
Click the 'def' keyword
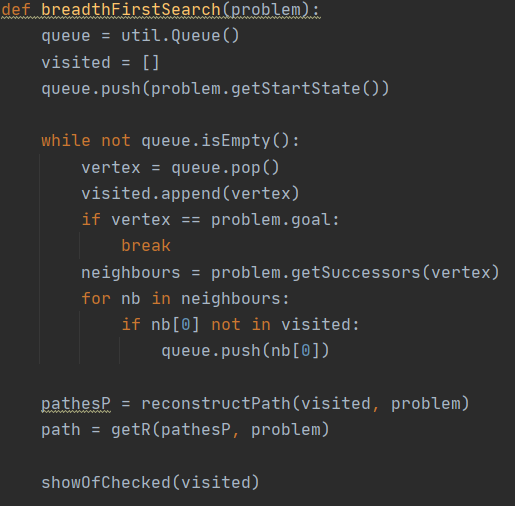[16, 9]
